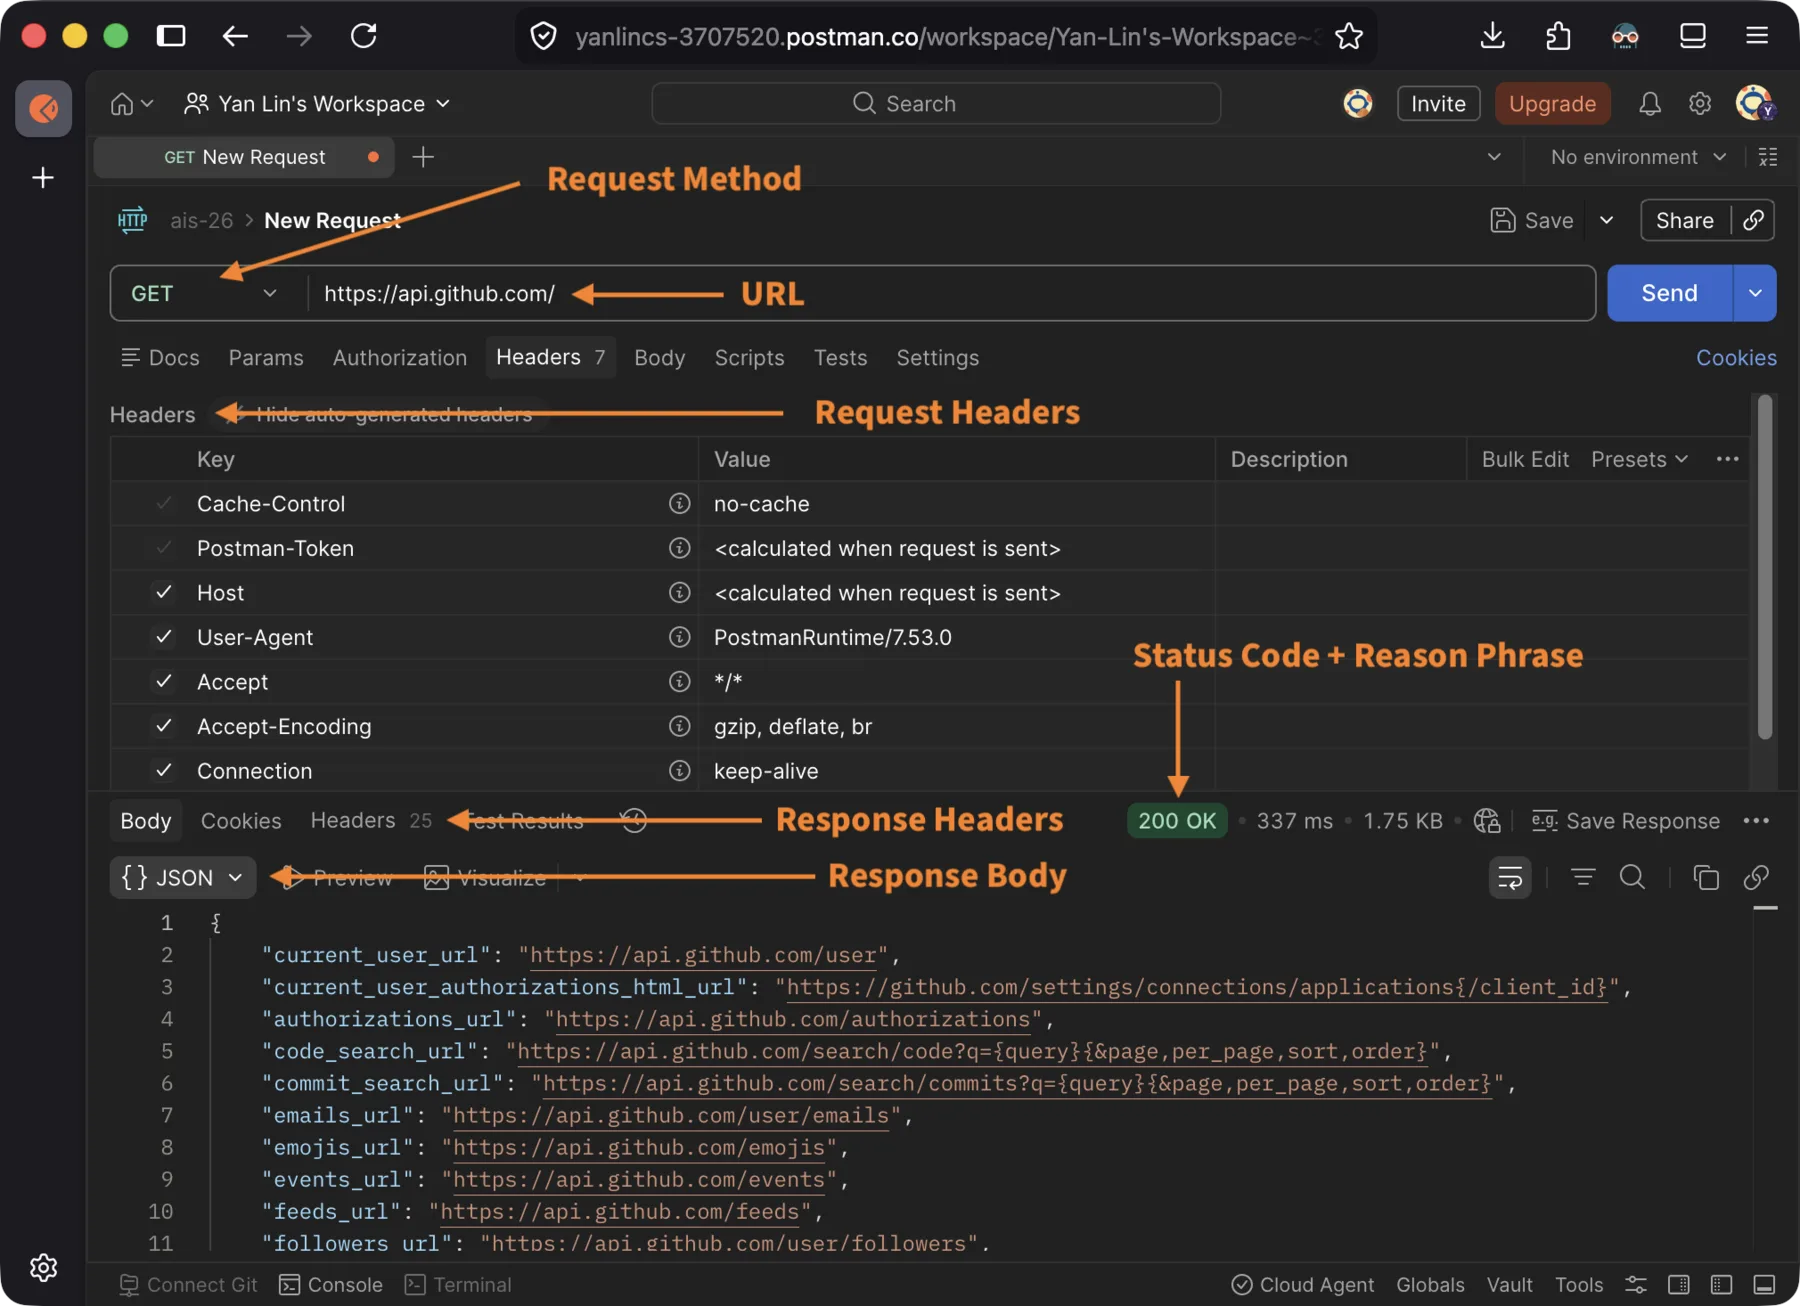1800x1306 pixels.
Task: Copy response link icon
Action: tap(1756, 878)
